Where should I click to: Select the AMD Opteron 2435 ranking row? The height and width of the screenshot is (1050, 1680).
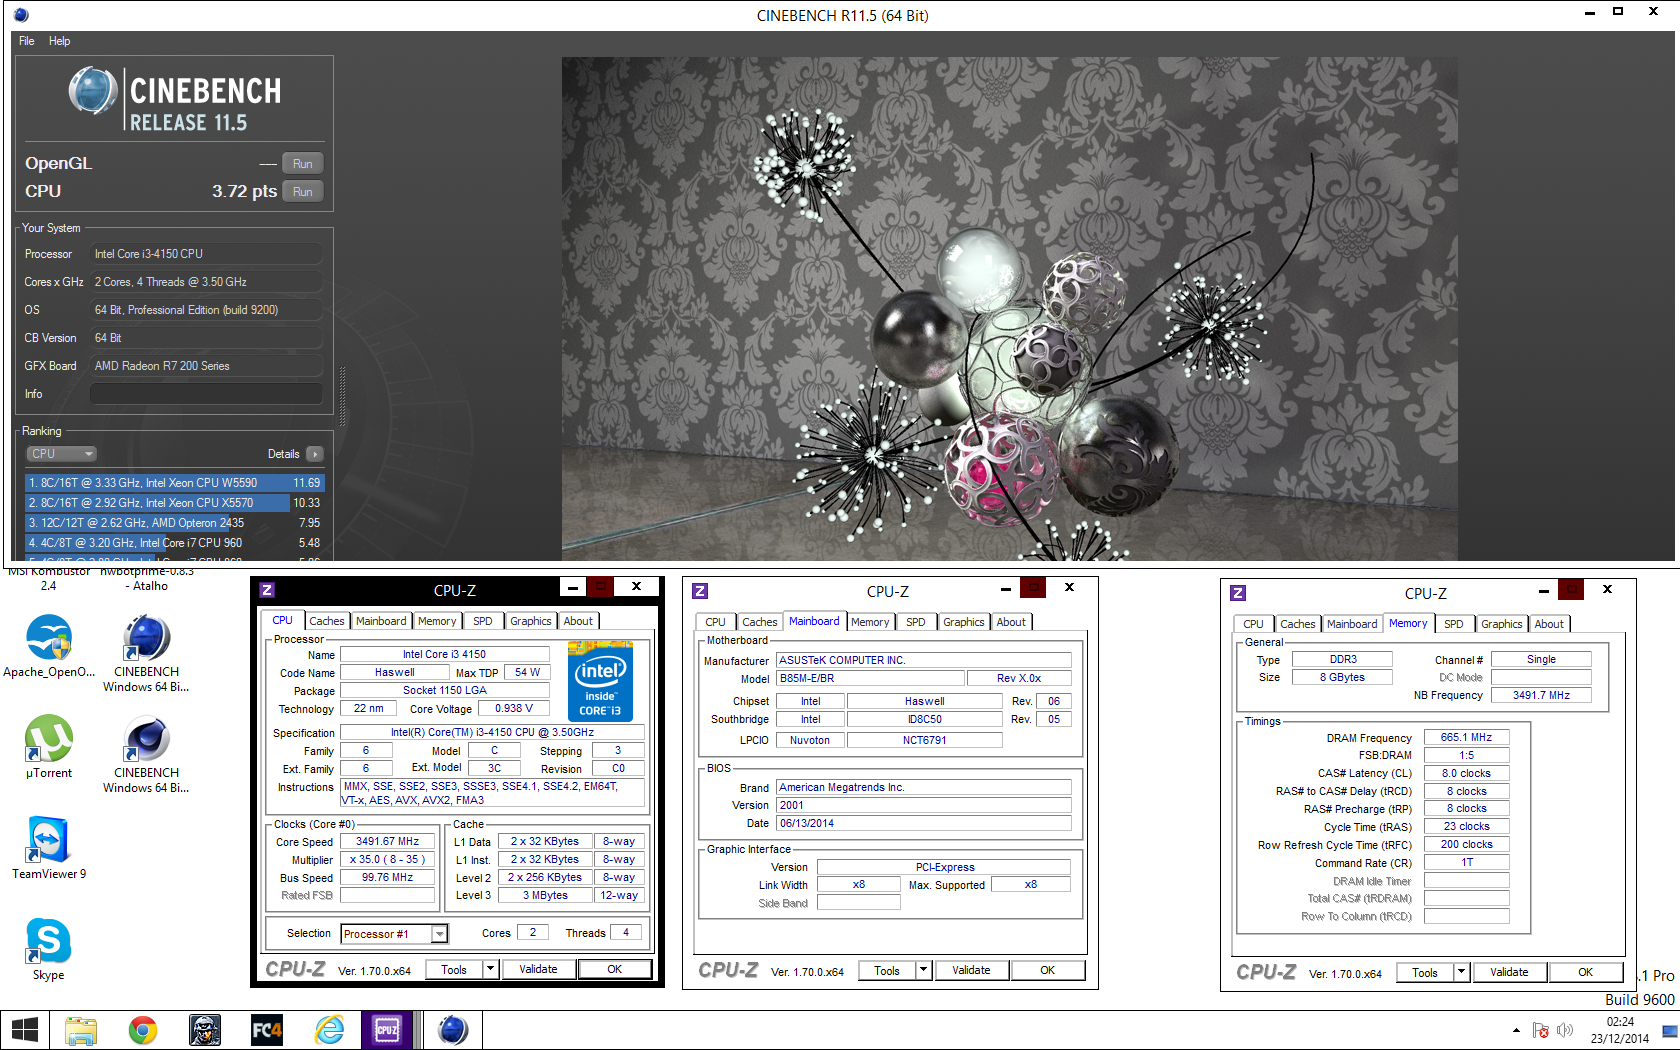(x=174, y=523)
